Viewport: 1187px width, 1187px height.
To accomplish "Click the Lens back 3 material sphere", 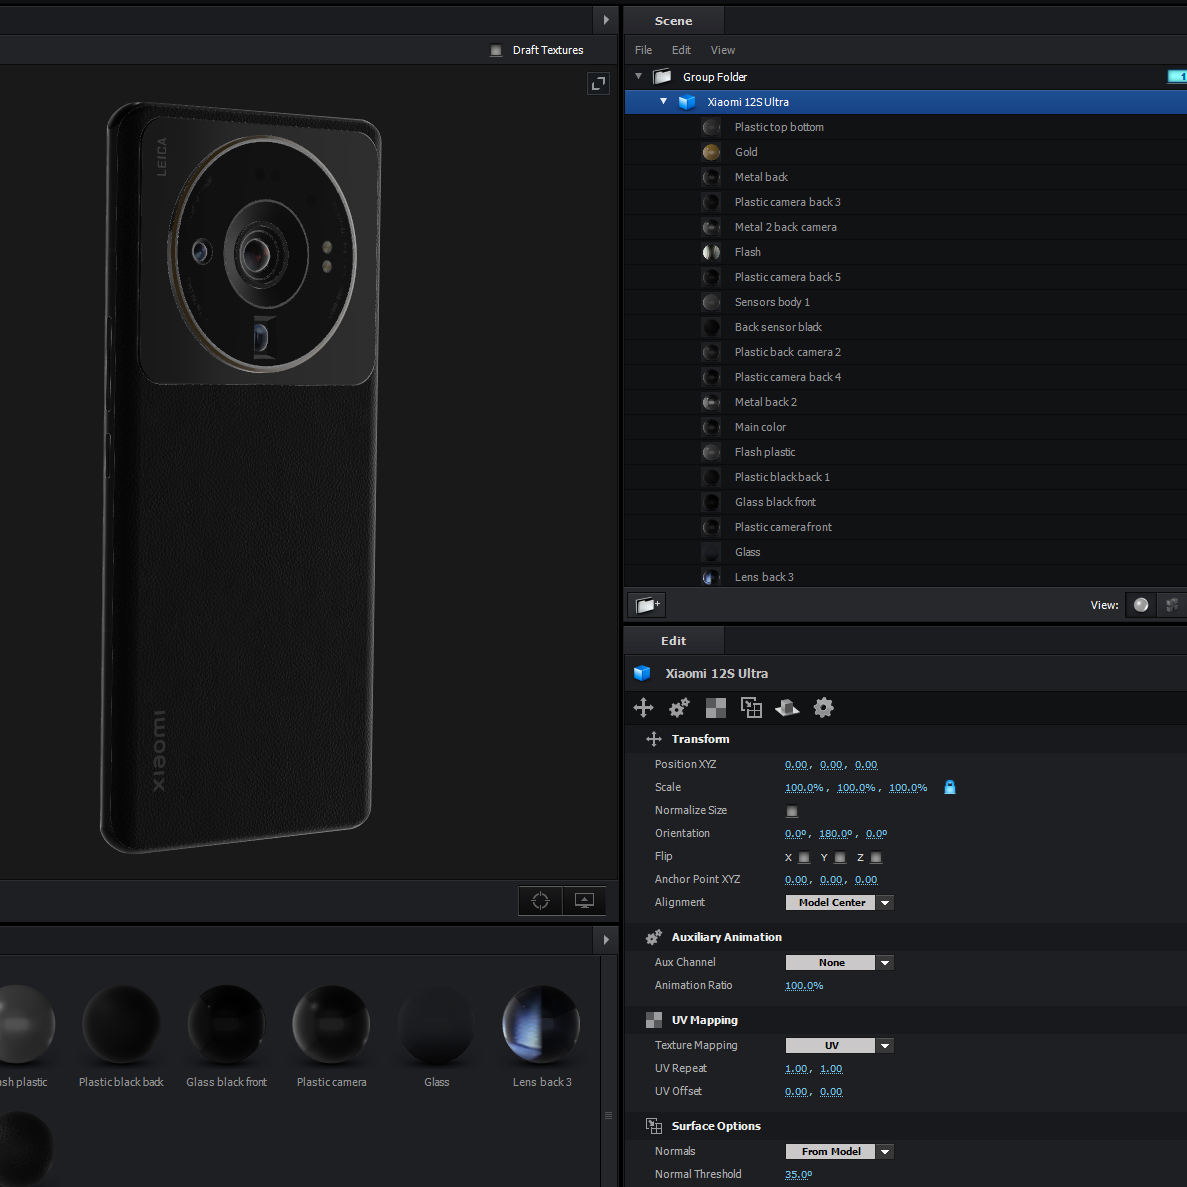I will (x=541, y=1025).
